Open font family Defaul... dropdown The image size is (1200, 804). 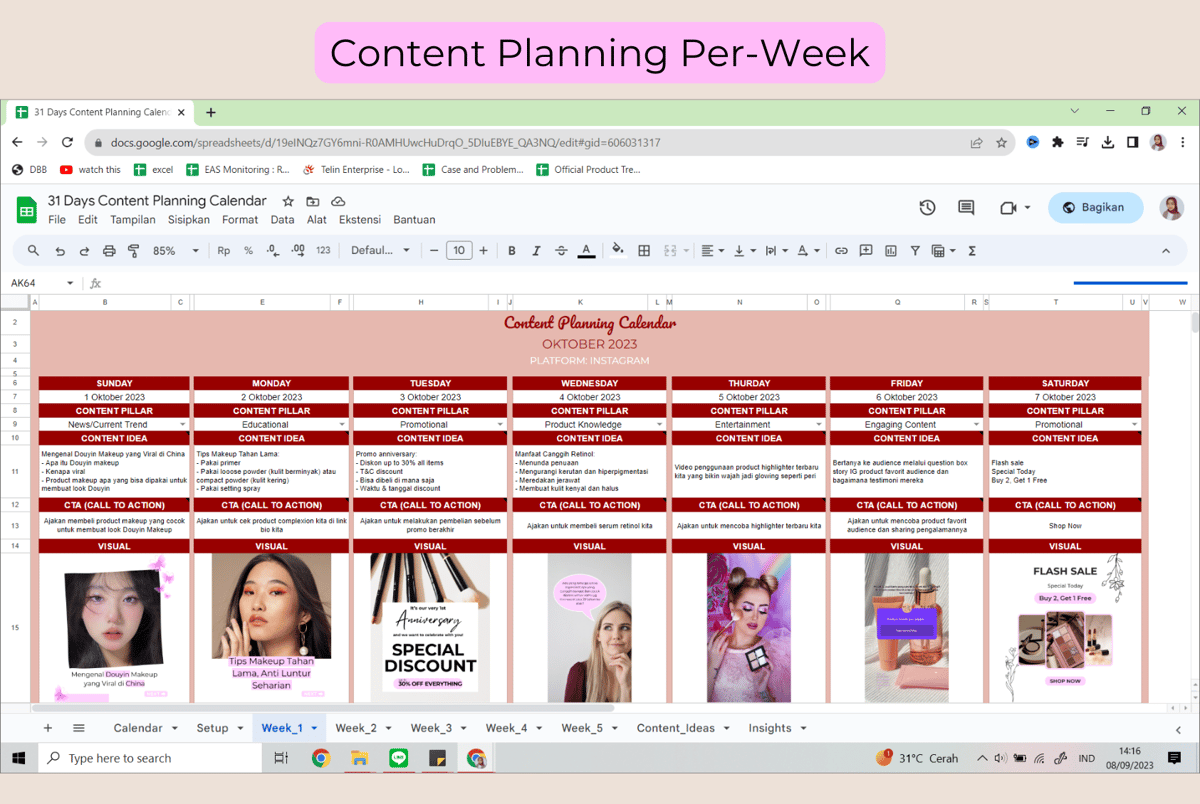coord(381,251)
